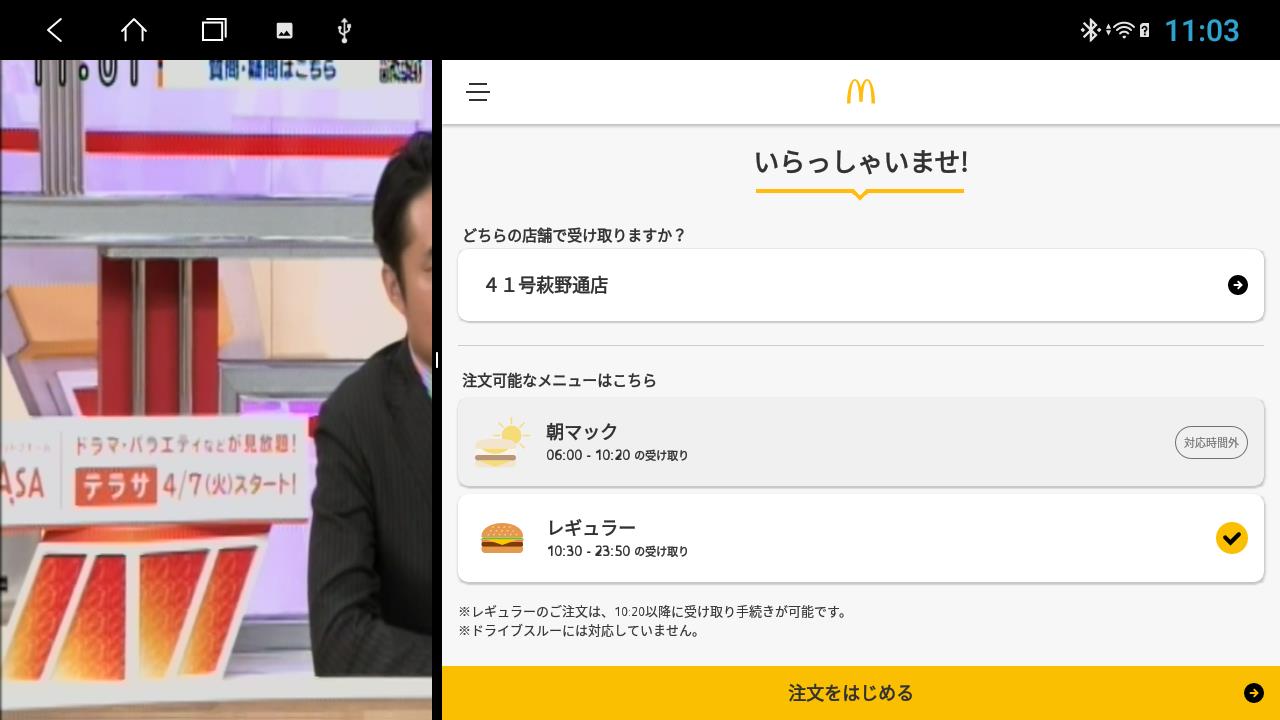Tap the Bluetooth status icon
Image resolution: width=1280 pixels, height=720 pixels.
pyautogui.click(x=1090, y=30)
